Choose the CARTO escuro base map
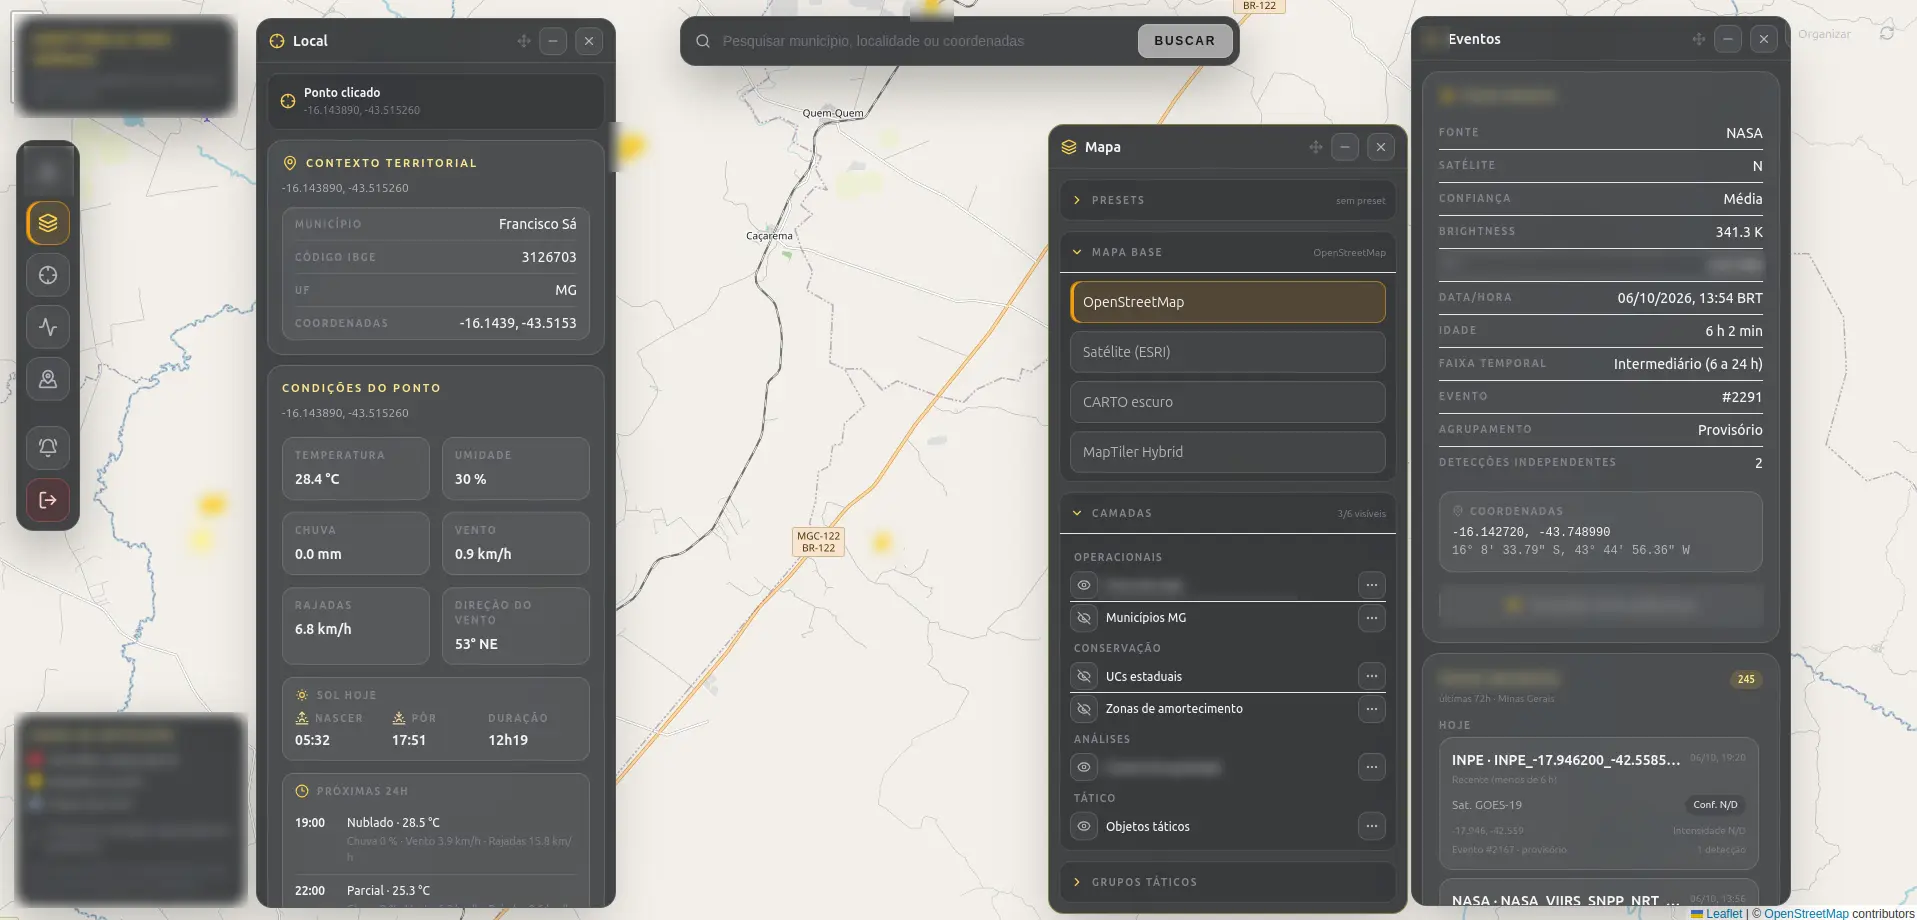Viewport: 1917px width, 920px height. click(1228, 402)
